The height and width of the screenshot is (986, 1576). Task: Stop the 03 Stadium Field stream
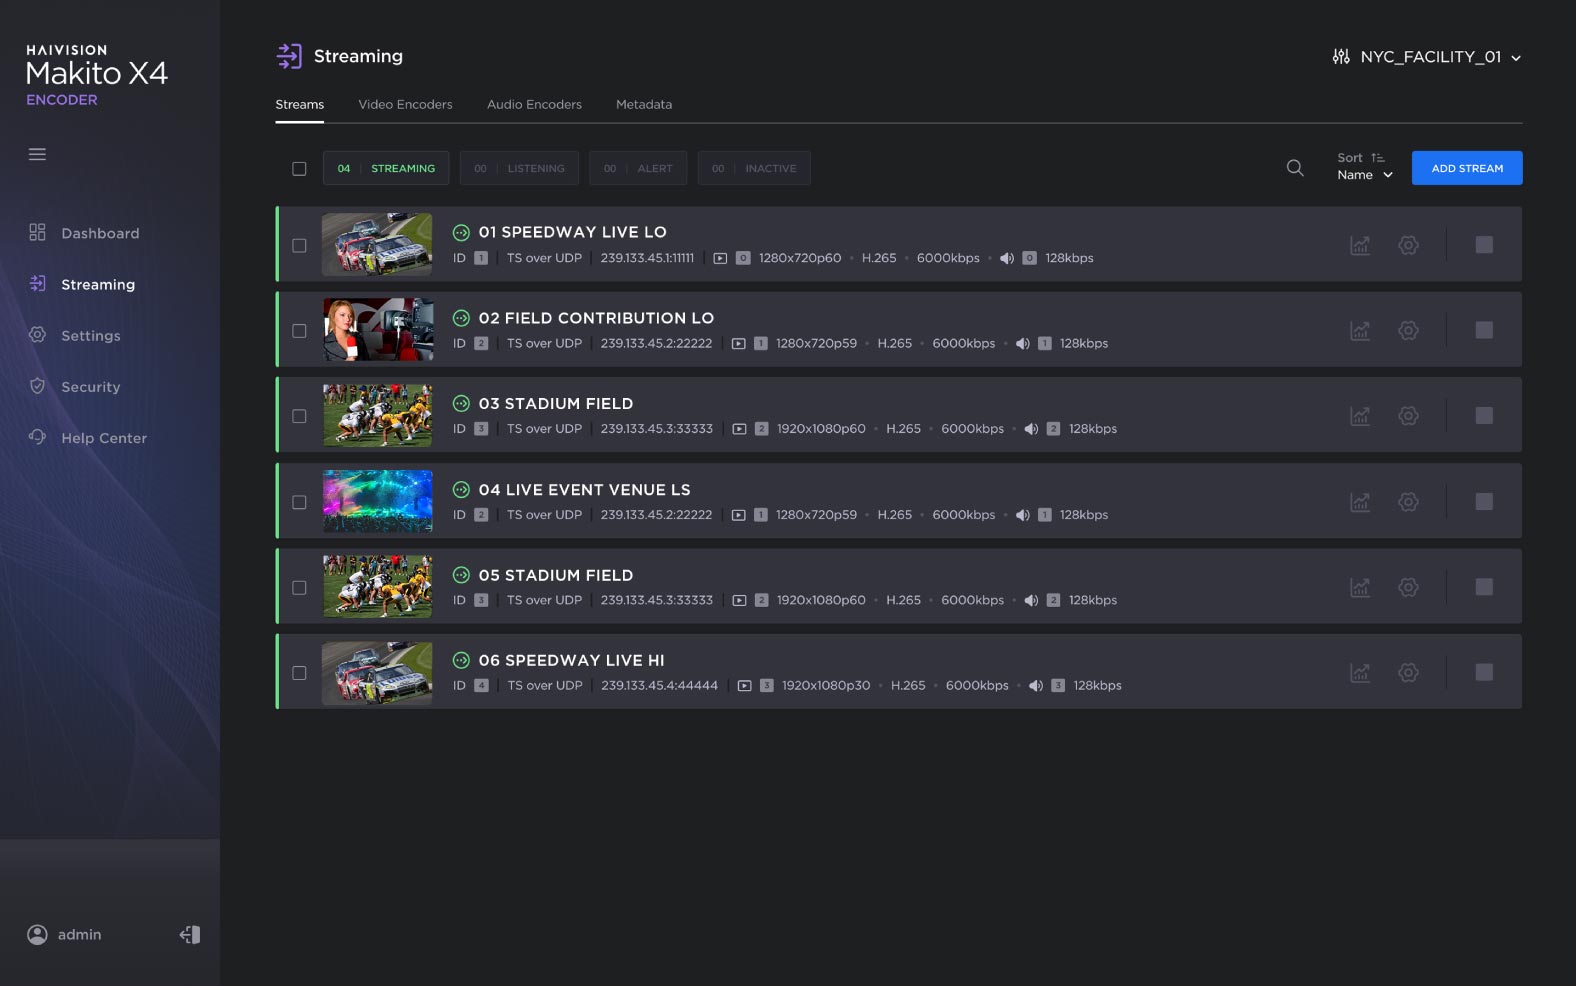[x=1484, y=415]
